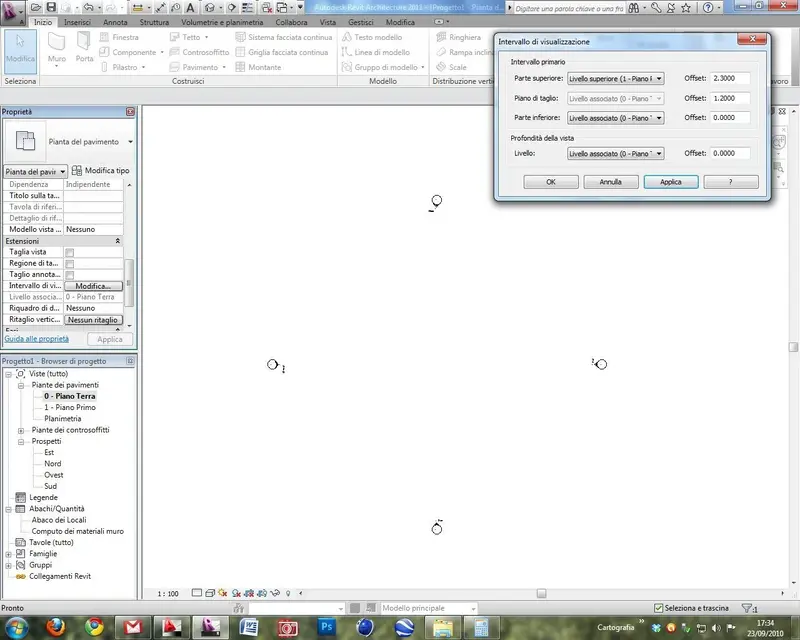Select the Controsoffitto ceiling tool
This screenshot has height=640, width=800.
click(x=199, y=52)
